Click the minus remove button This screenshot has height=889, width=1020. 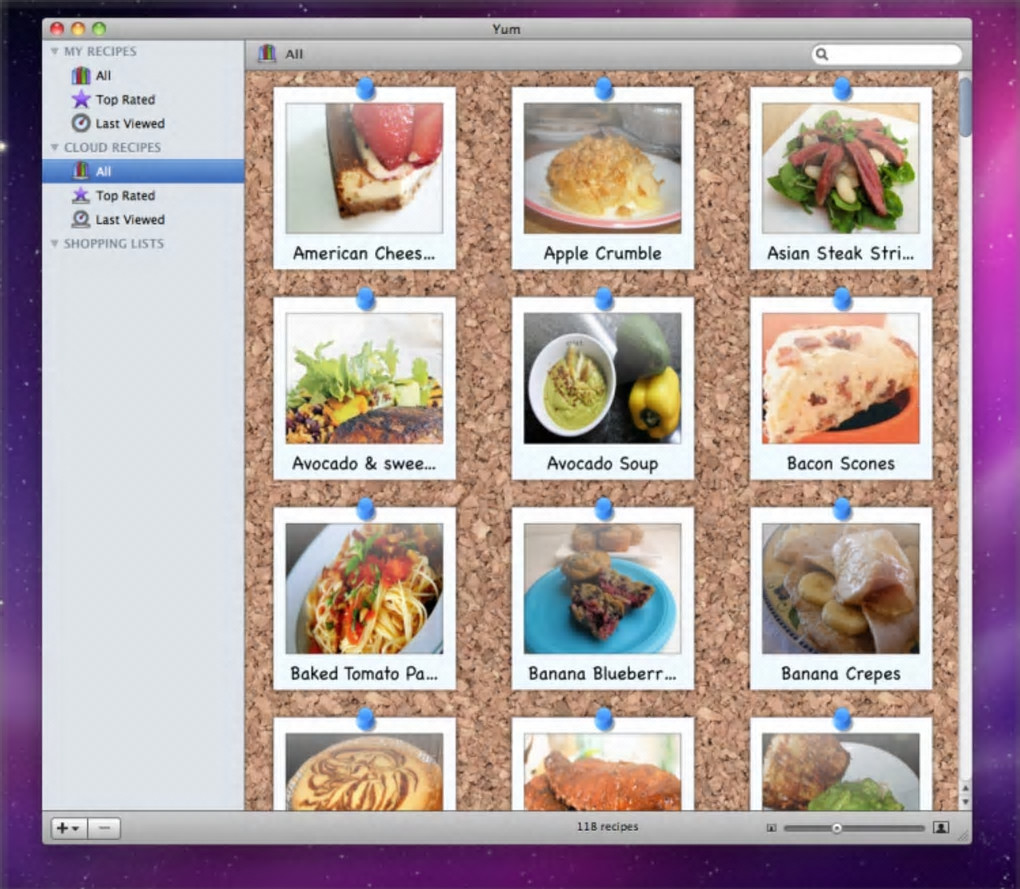(x=104, y=828)
